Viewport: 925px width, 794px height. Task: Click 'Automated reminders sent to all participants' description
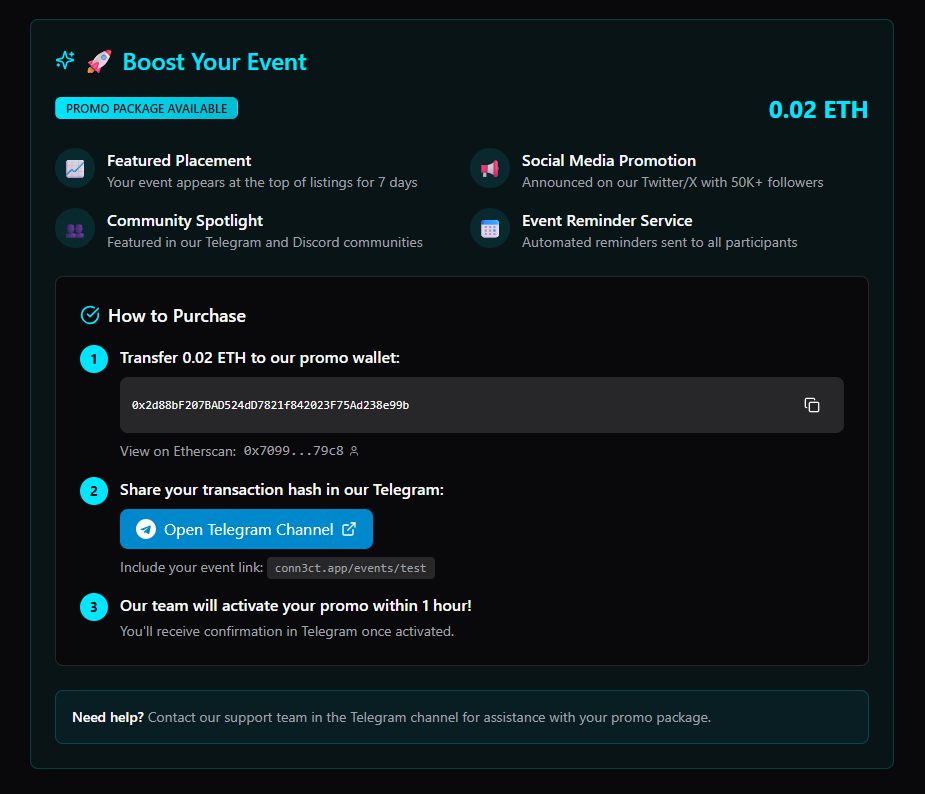(660, 242)
